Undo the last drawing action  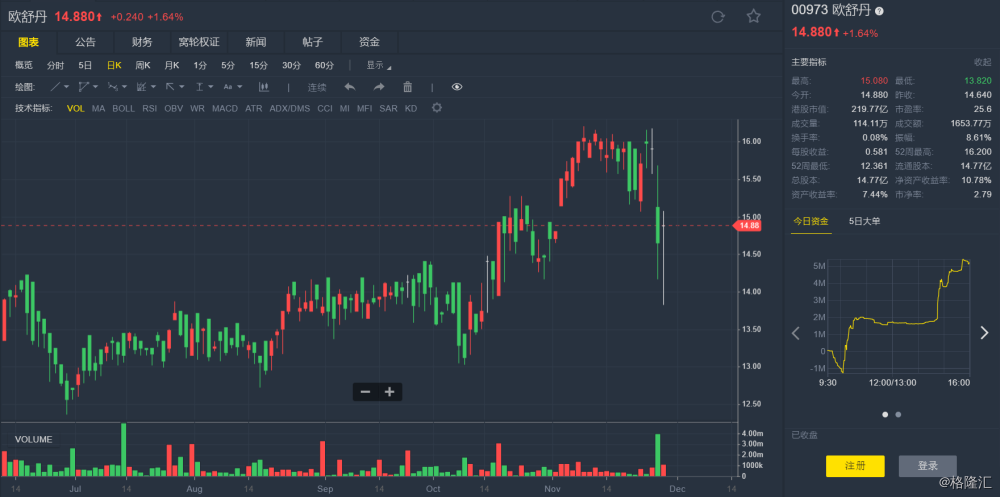pyautogui.click(x=349, y=87)
